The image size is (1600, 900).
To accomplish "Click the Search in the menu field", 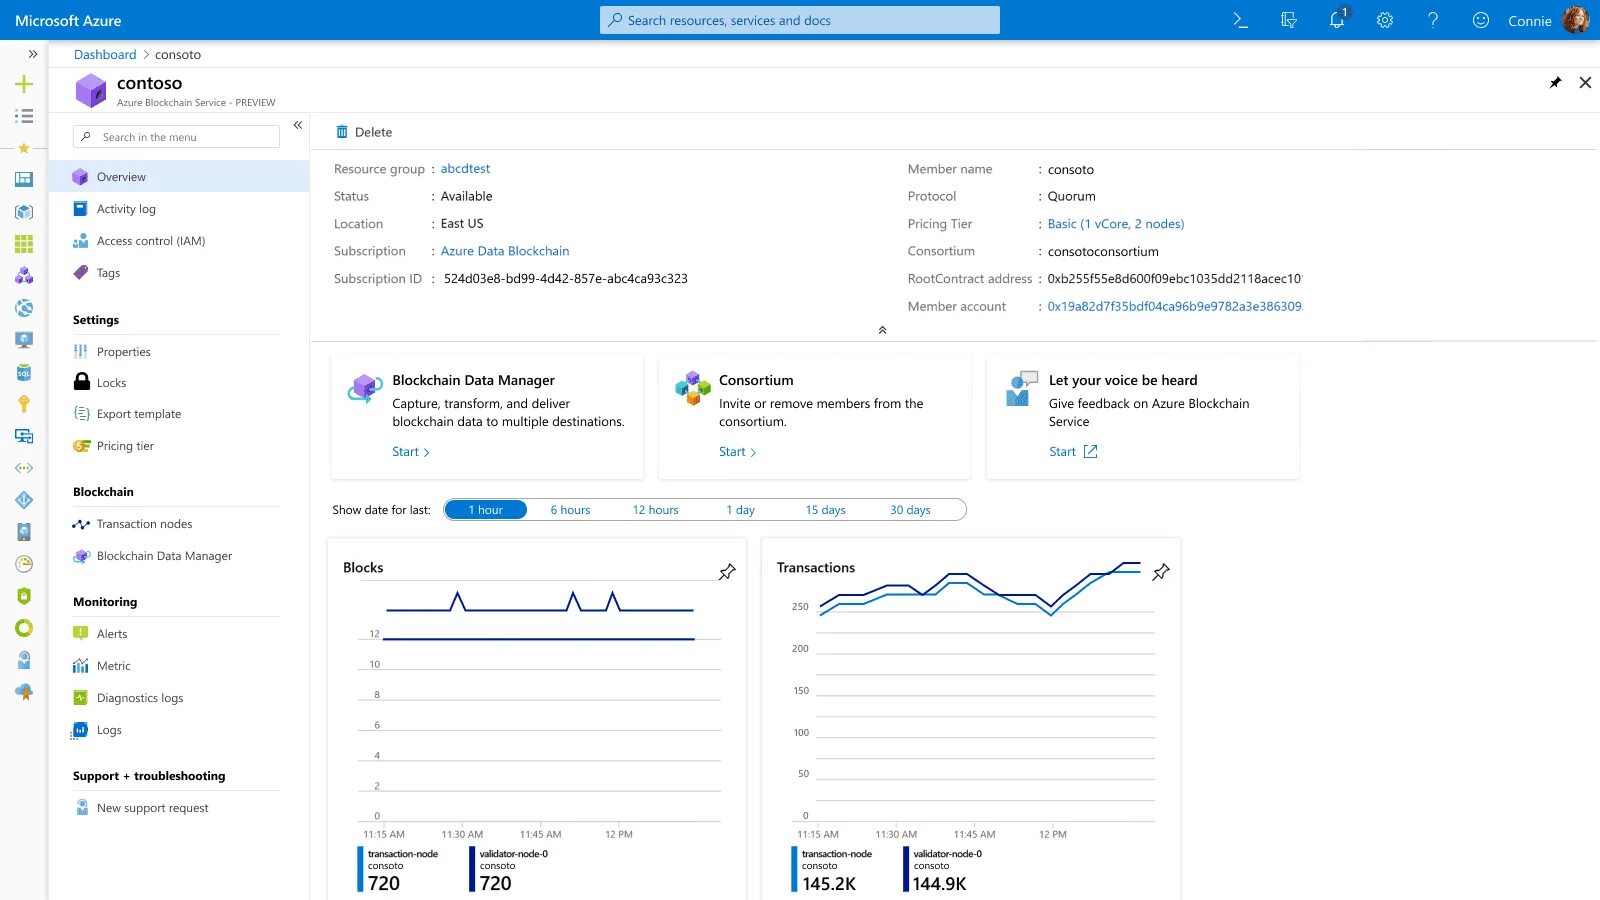I will 177,137.
